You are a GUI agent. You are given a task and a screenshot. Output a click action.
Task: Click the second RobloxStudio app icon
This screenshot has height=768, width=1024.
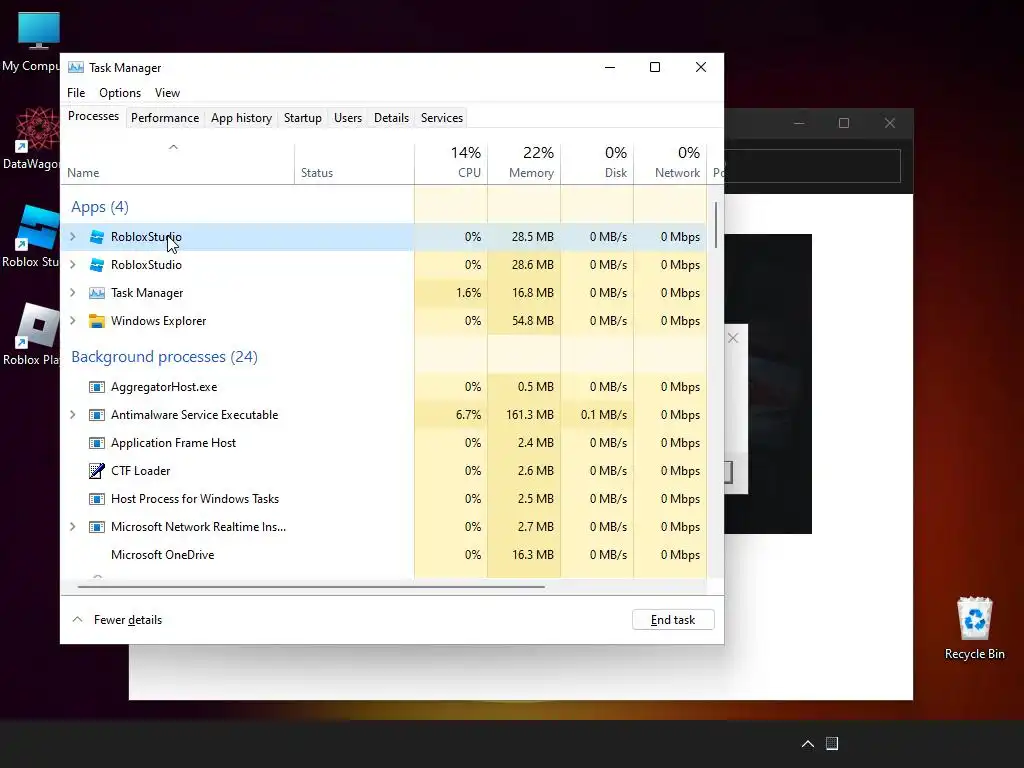pos(97,265)
